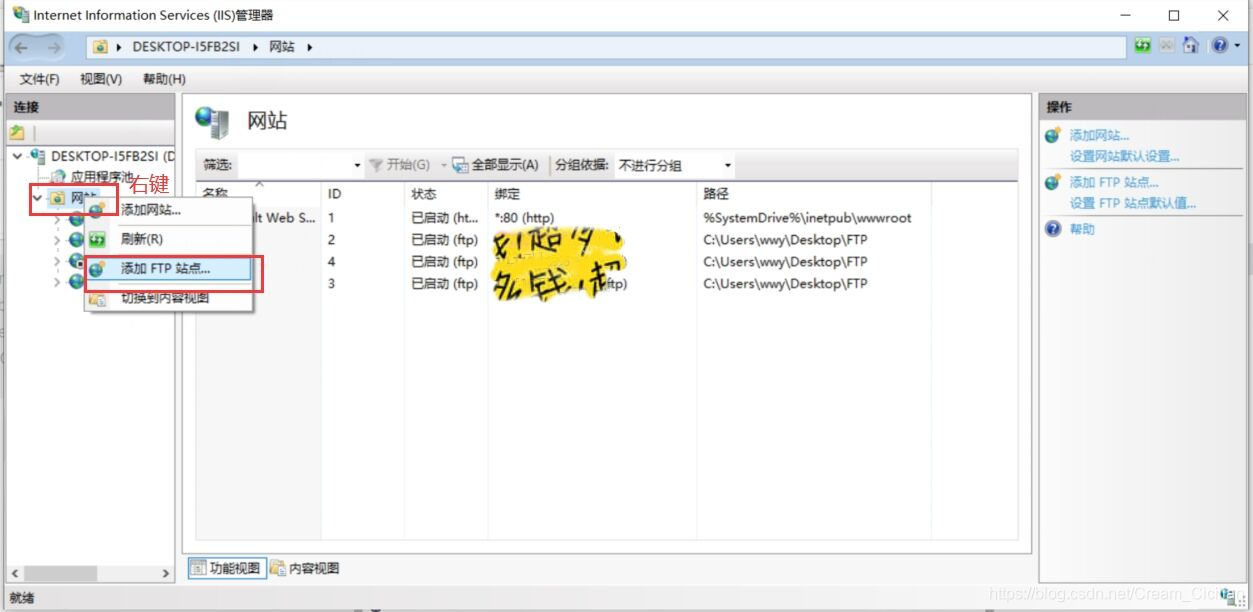Click the DESKTOP-I5FB2SI server icon in tree

tap(38, 156)
